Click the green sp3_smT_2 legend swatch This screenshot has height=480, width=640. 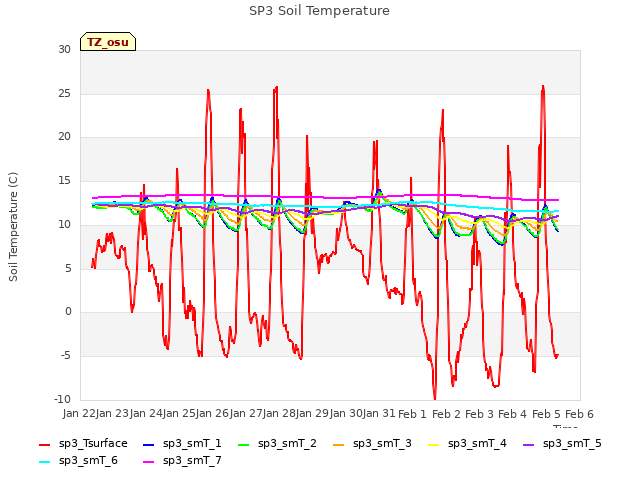point(244,445)
